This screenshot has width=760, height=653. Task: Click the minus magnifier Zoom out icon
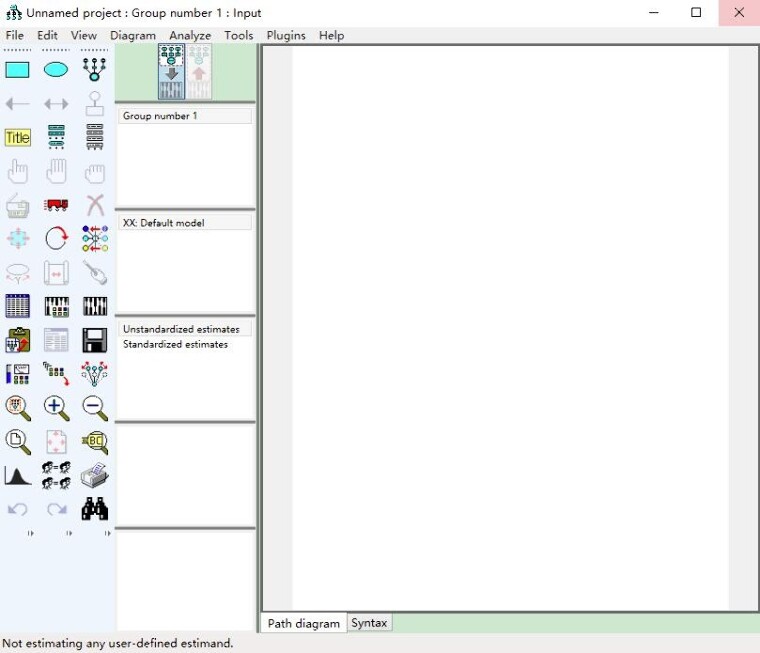pyautogui.click(x=95, y=408)
